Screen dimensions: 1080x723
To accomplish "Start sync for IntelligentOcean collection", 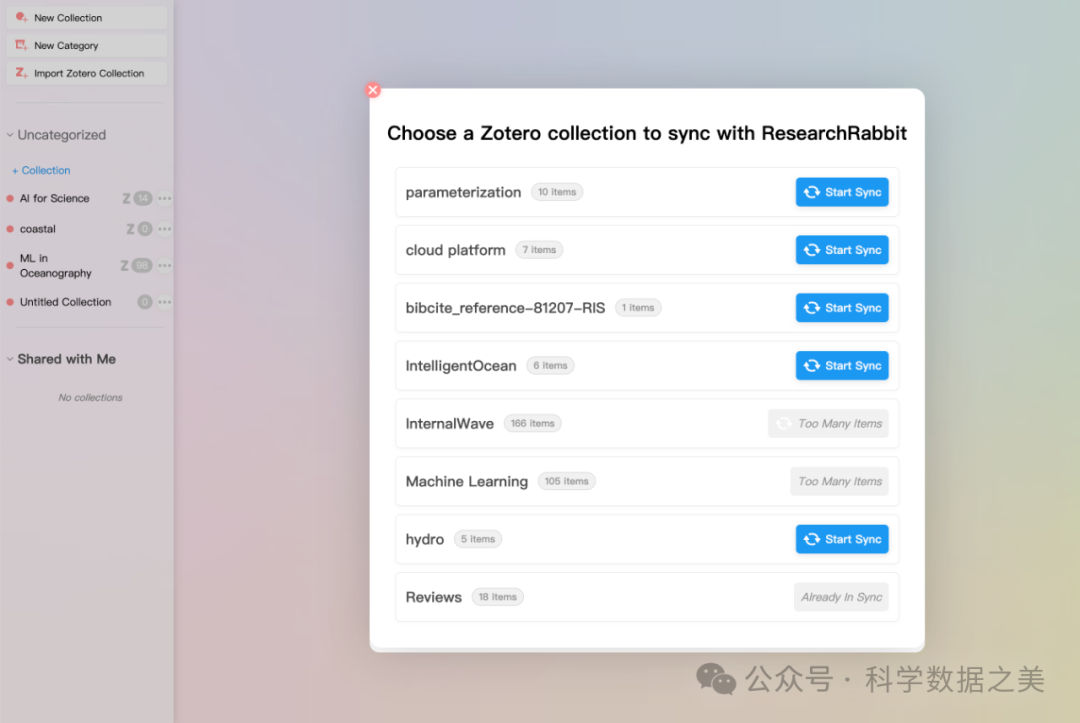I will click(x=842, y=366).
